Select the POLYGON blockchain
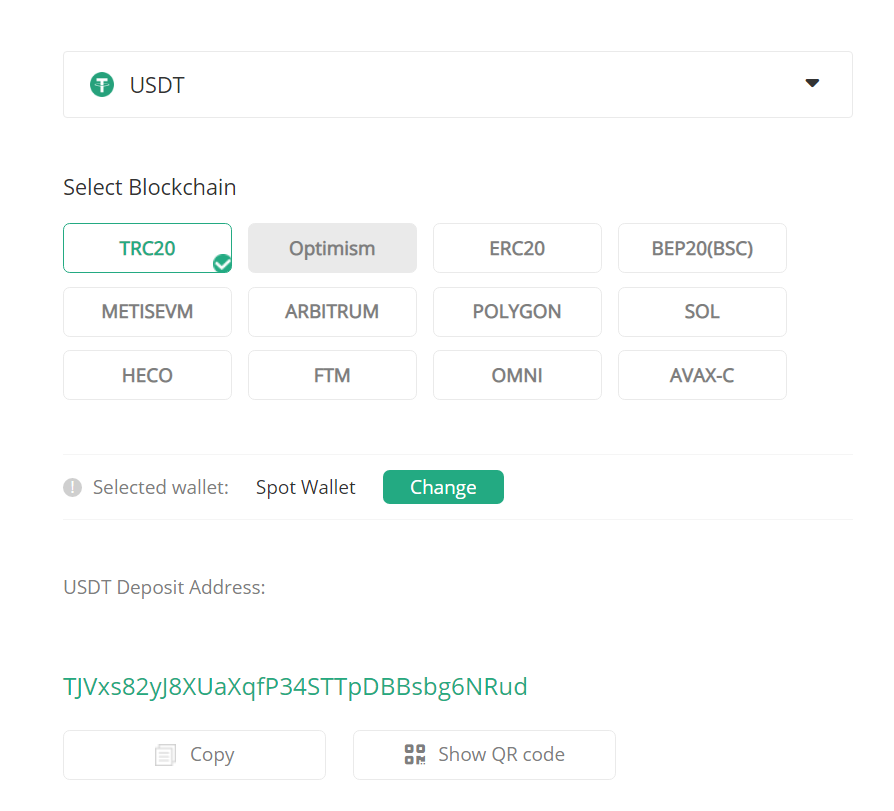This screenshot has height=811, width=894. pyautogui.click(x=517, y=312)
